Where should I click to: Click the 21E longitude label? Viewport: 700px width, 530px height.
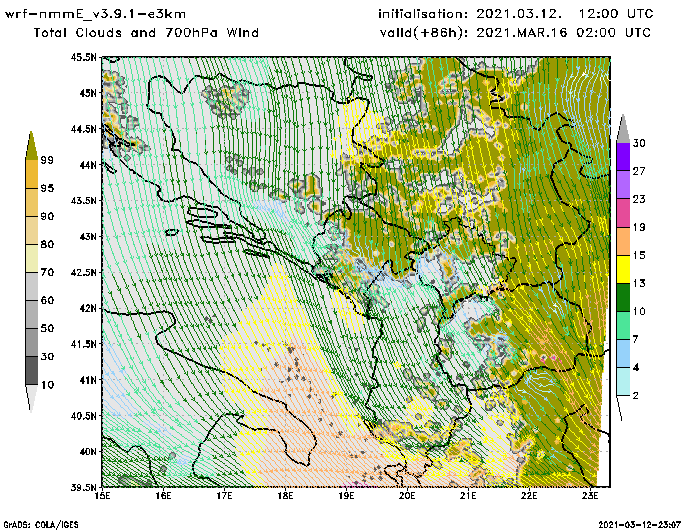tap(468, 496)
